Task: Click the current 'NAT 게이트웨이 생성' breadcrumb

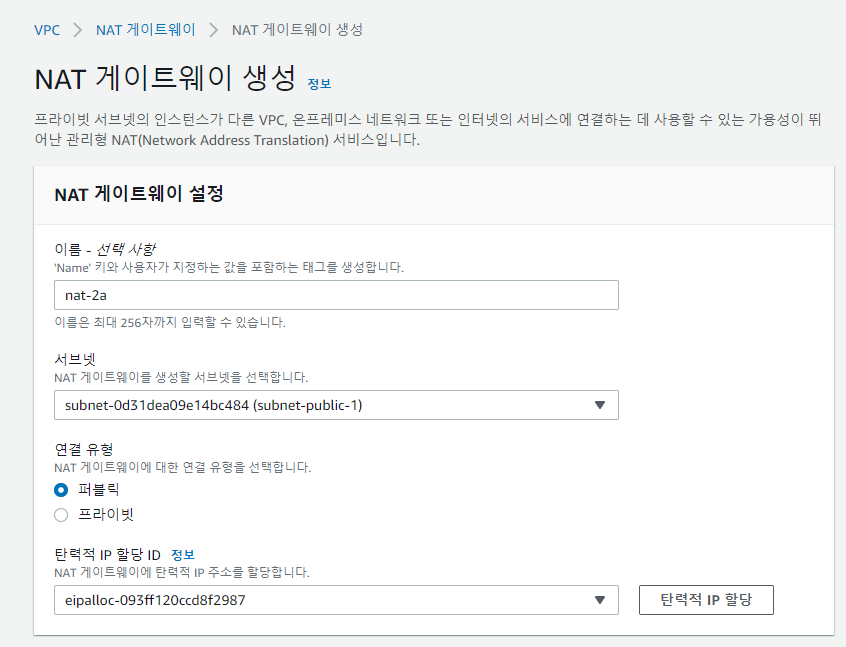Action: click(x=297, y=30)
